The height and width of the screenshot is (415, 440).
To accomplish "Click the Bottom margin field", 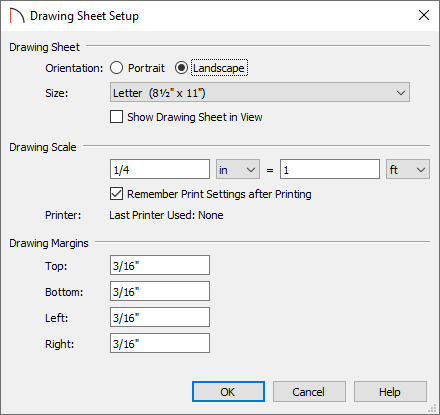I will (160, 291).
